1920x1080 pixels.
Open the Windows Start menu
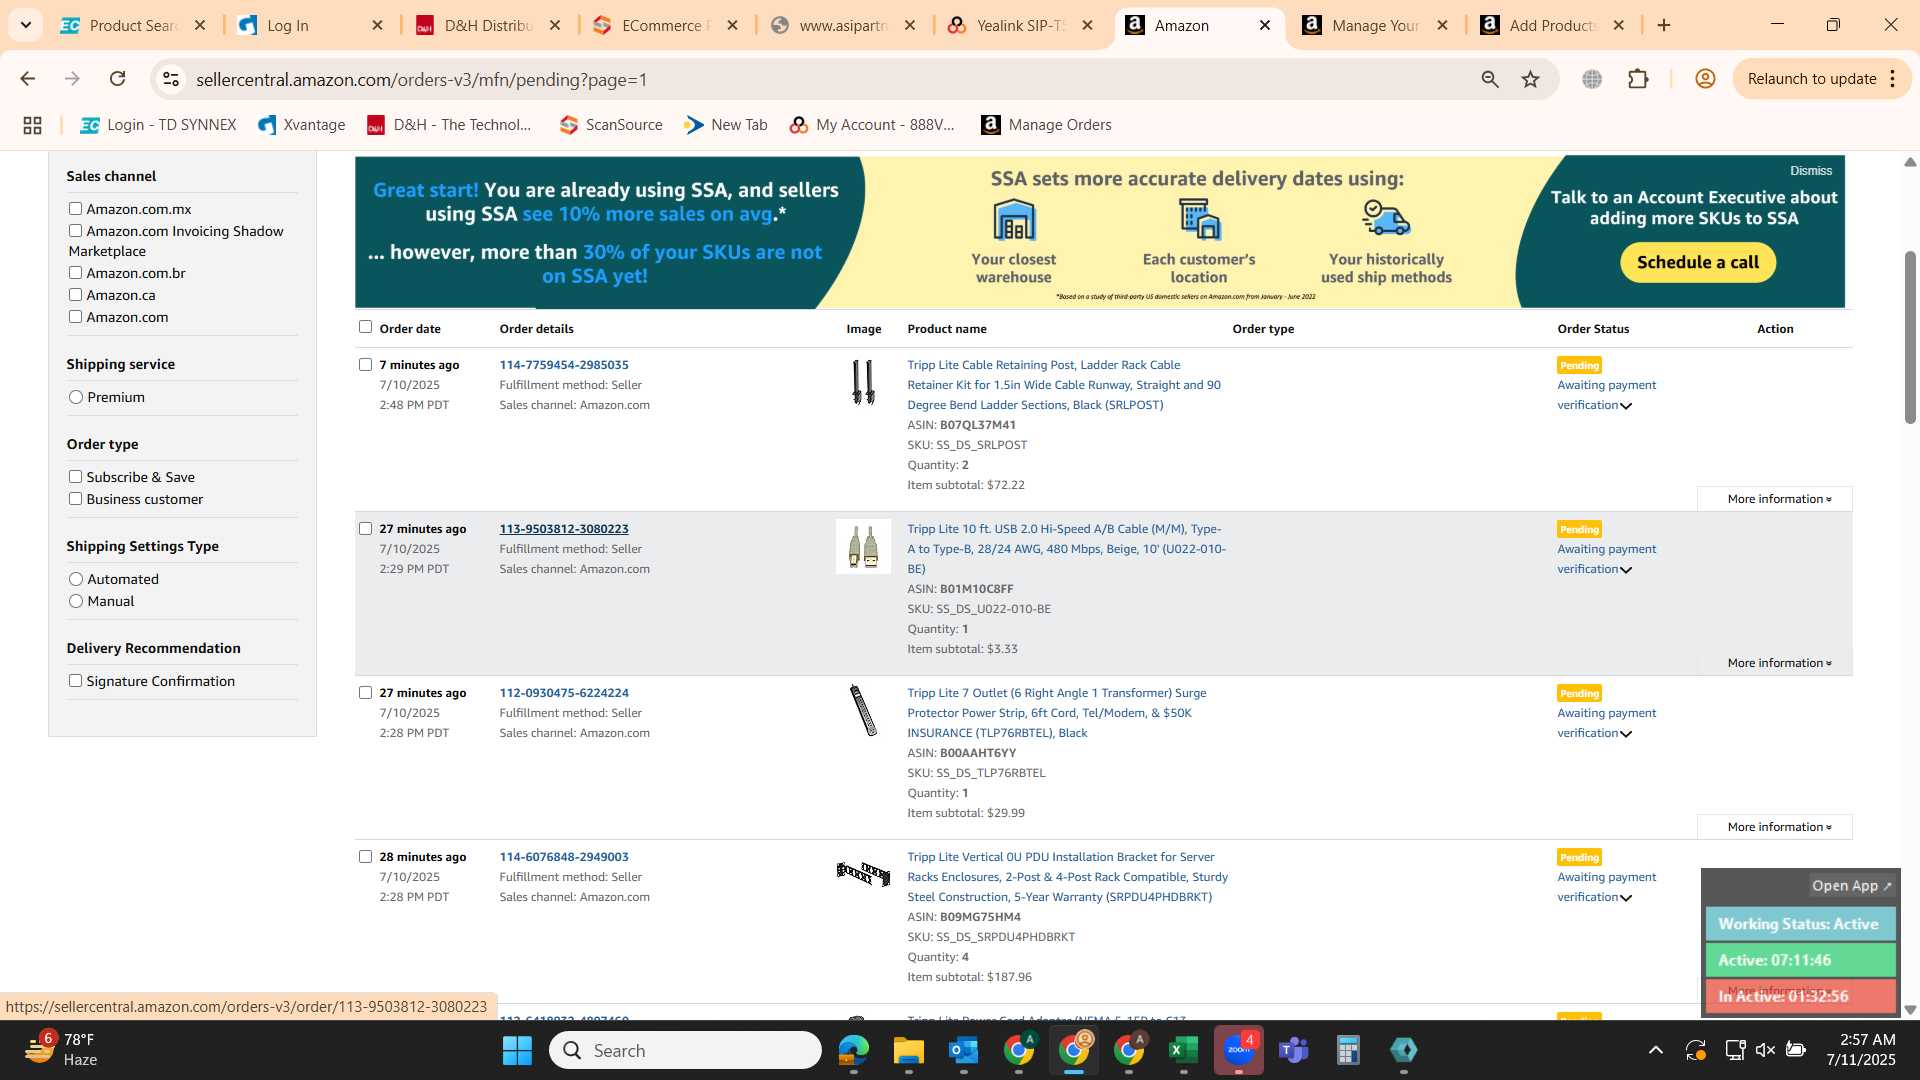[517, 1050]
